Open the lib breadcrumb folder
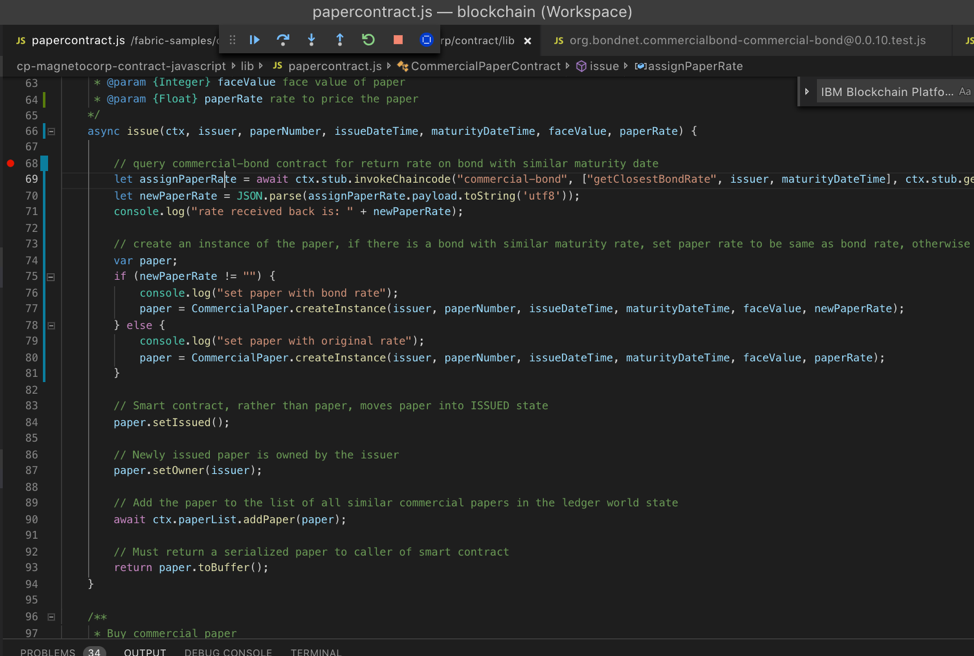974x656 pixels. [247, 66]
